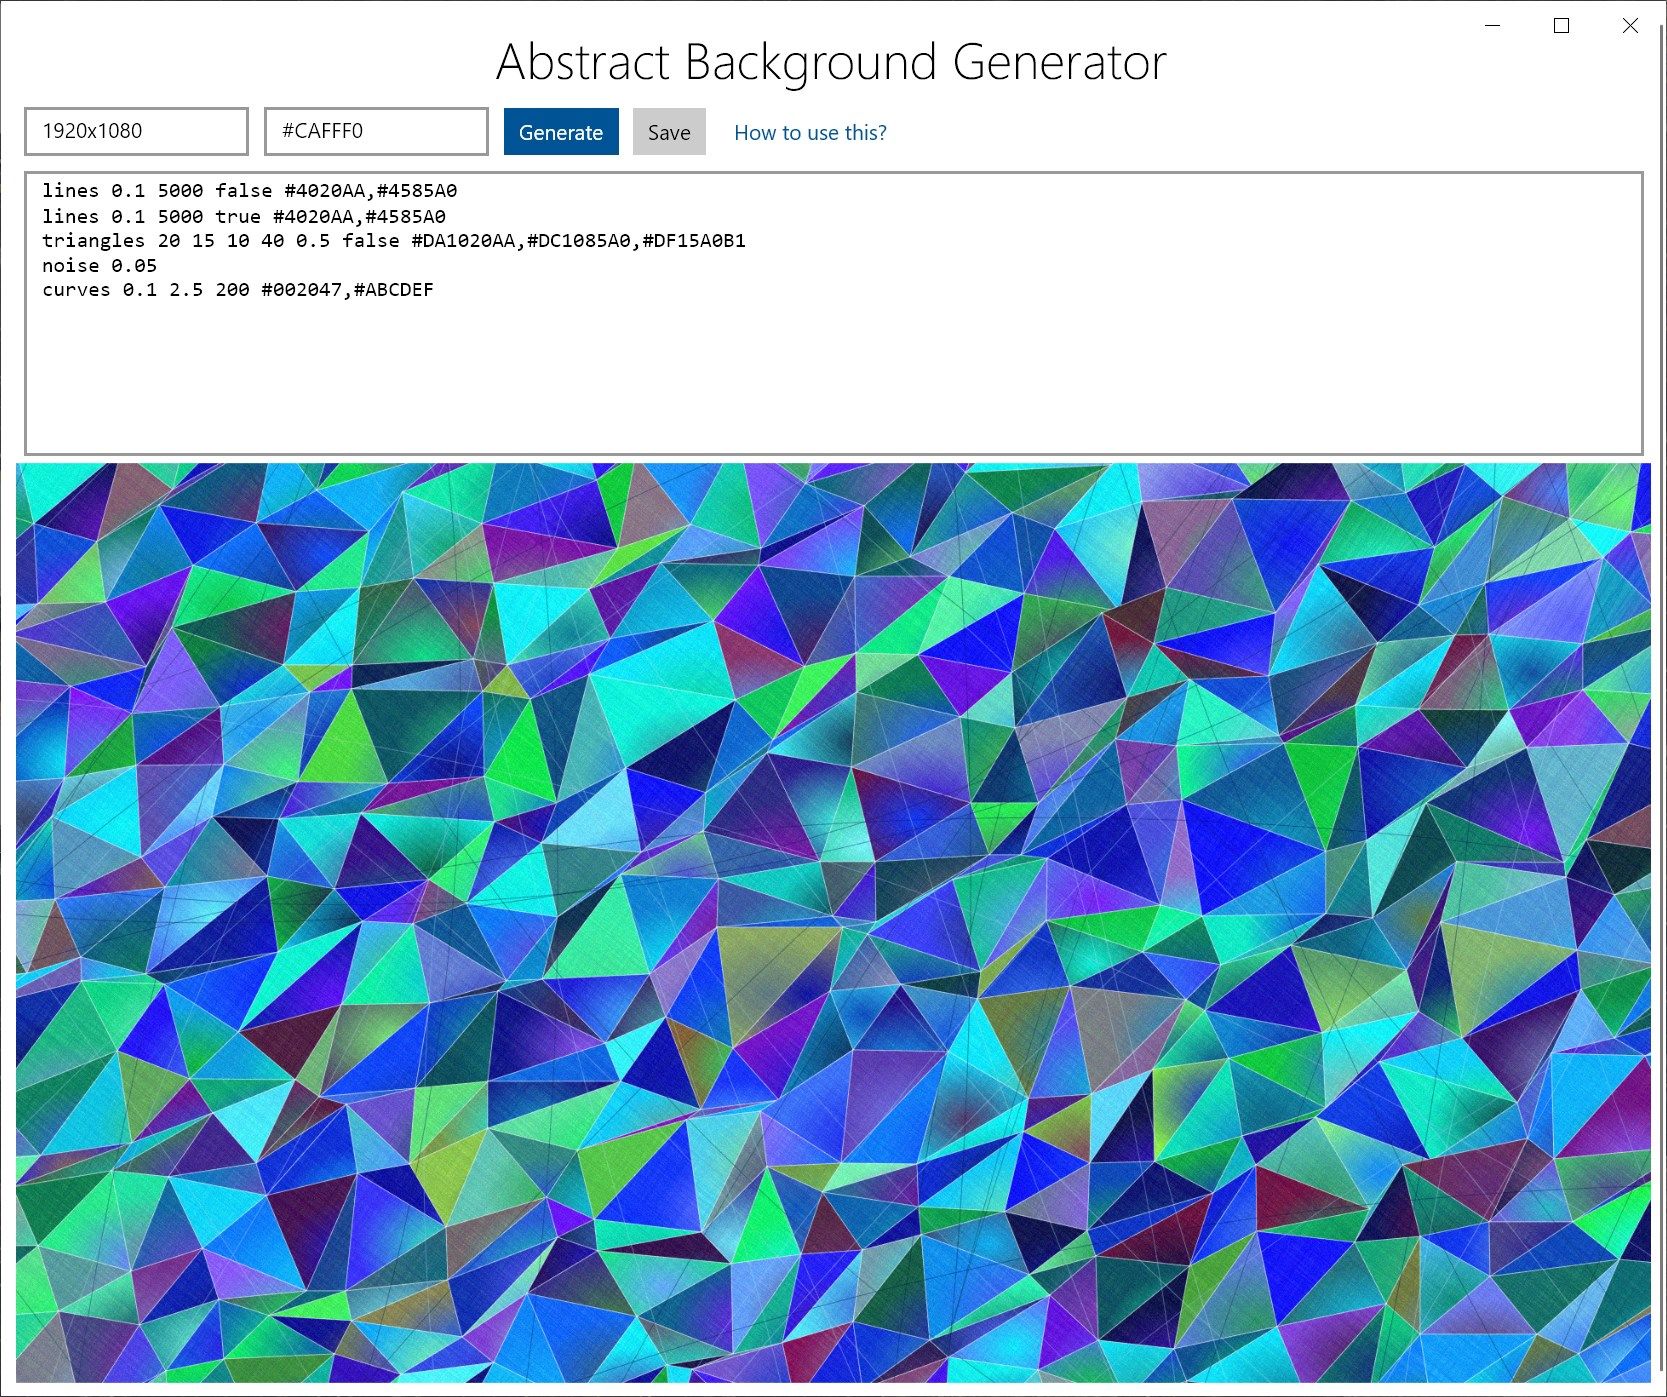Open the 'How to use this?' link

810,132
